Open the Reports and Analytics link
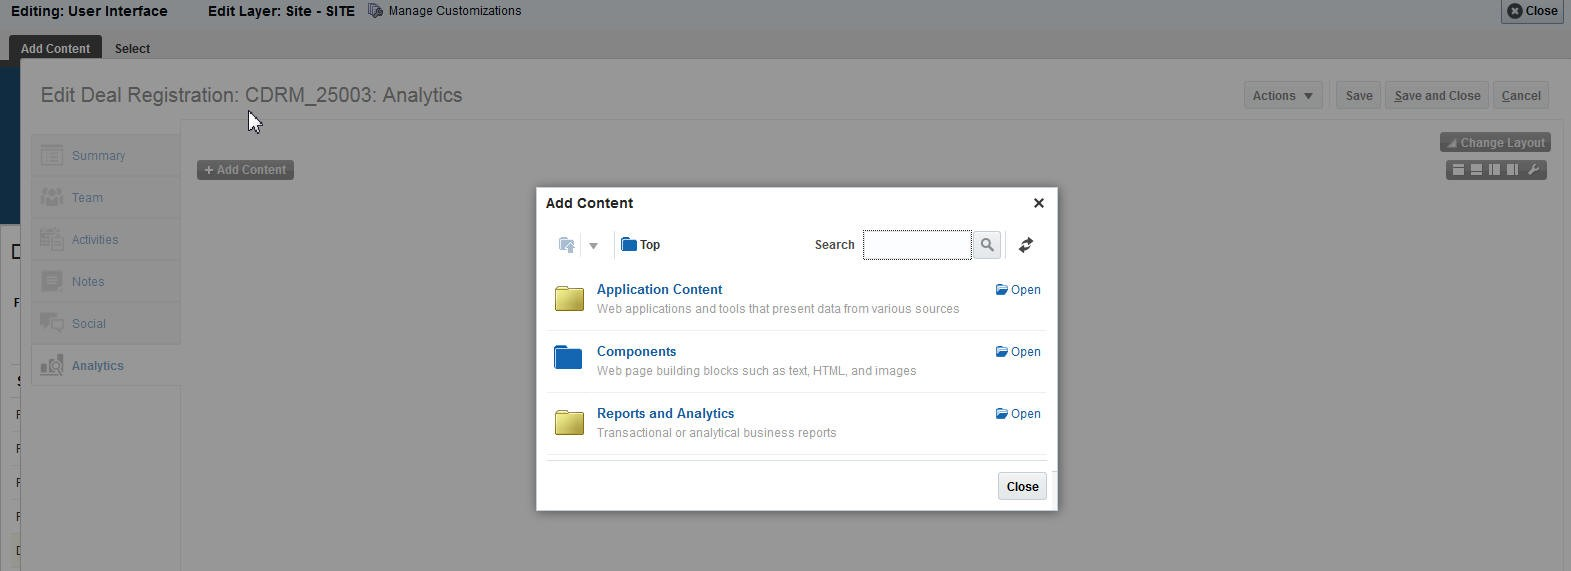1571x571 pixels. click(x=665, y=414)
